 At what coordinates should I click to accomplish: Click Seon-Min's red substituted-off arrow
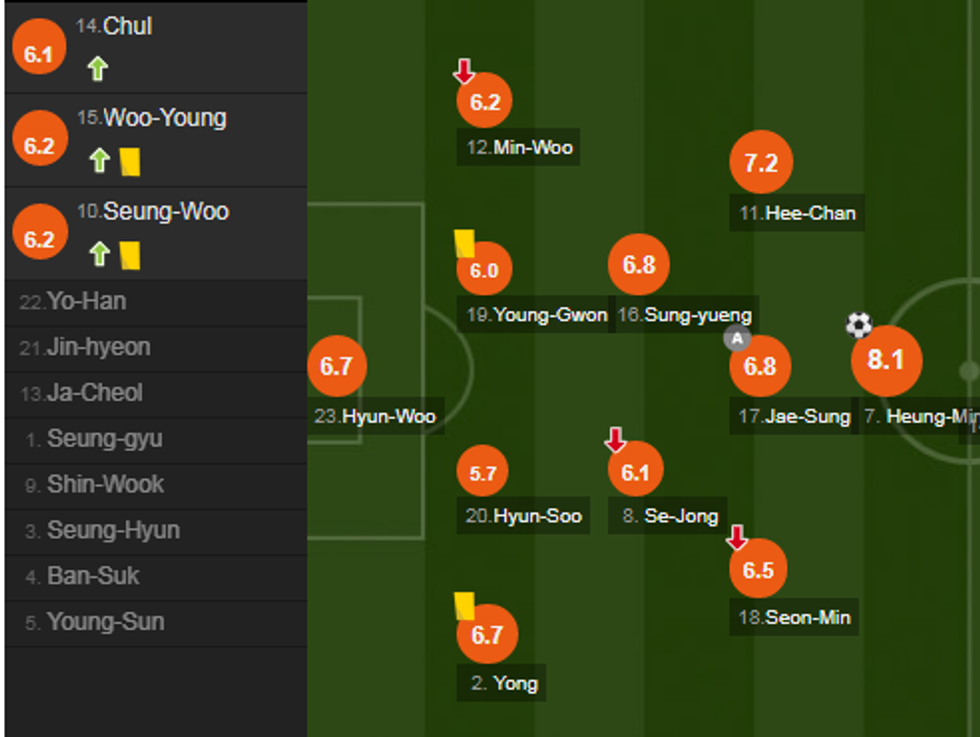pos(737,538)
